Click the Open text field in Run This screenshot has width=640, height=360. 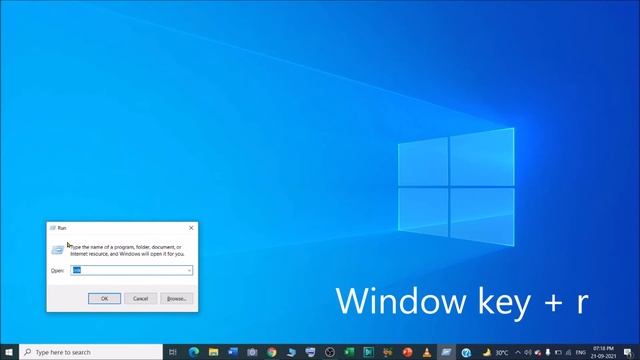coord(131,270)
